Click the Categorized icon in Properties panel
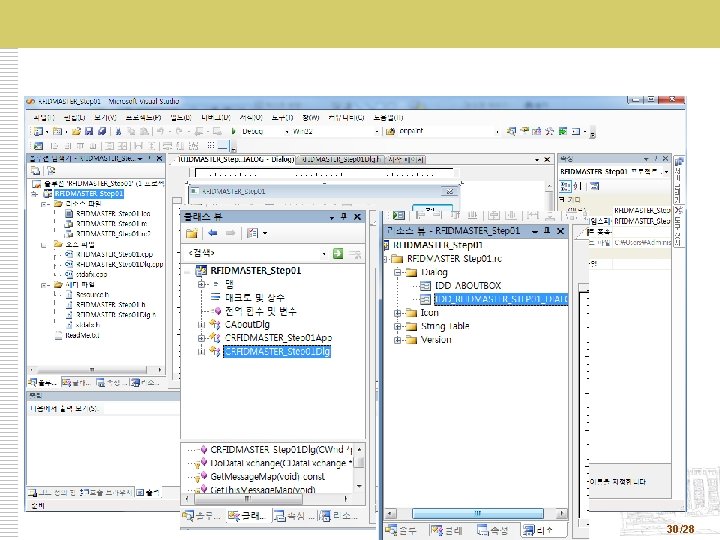 tap(566, 186)
